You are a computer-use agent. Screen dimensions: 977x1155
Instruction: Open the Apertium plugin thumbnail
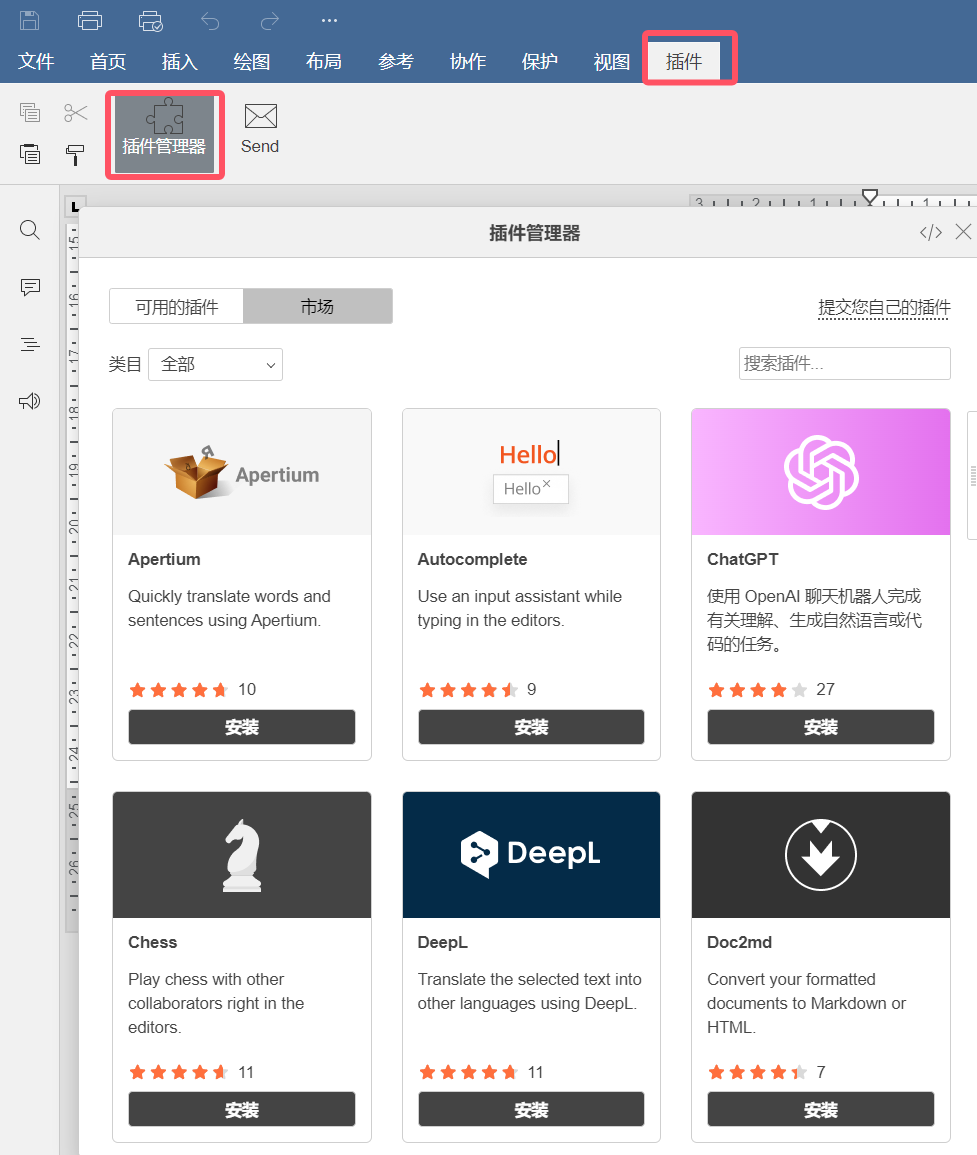242,472
